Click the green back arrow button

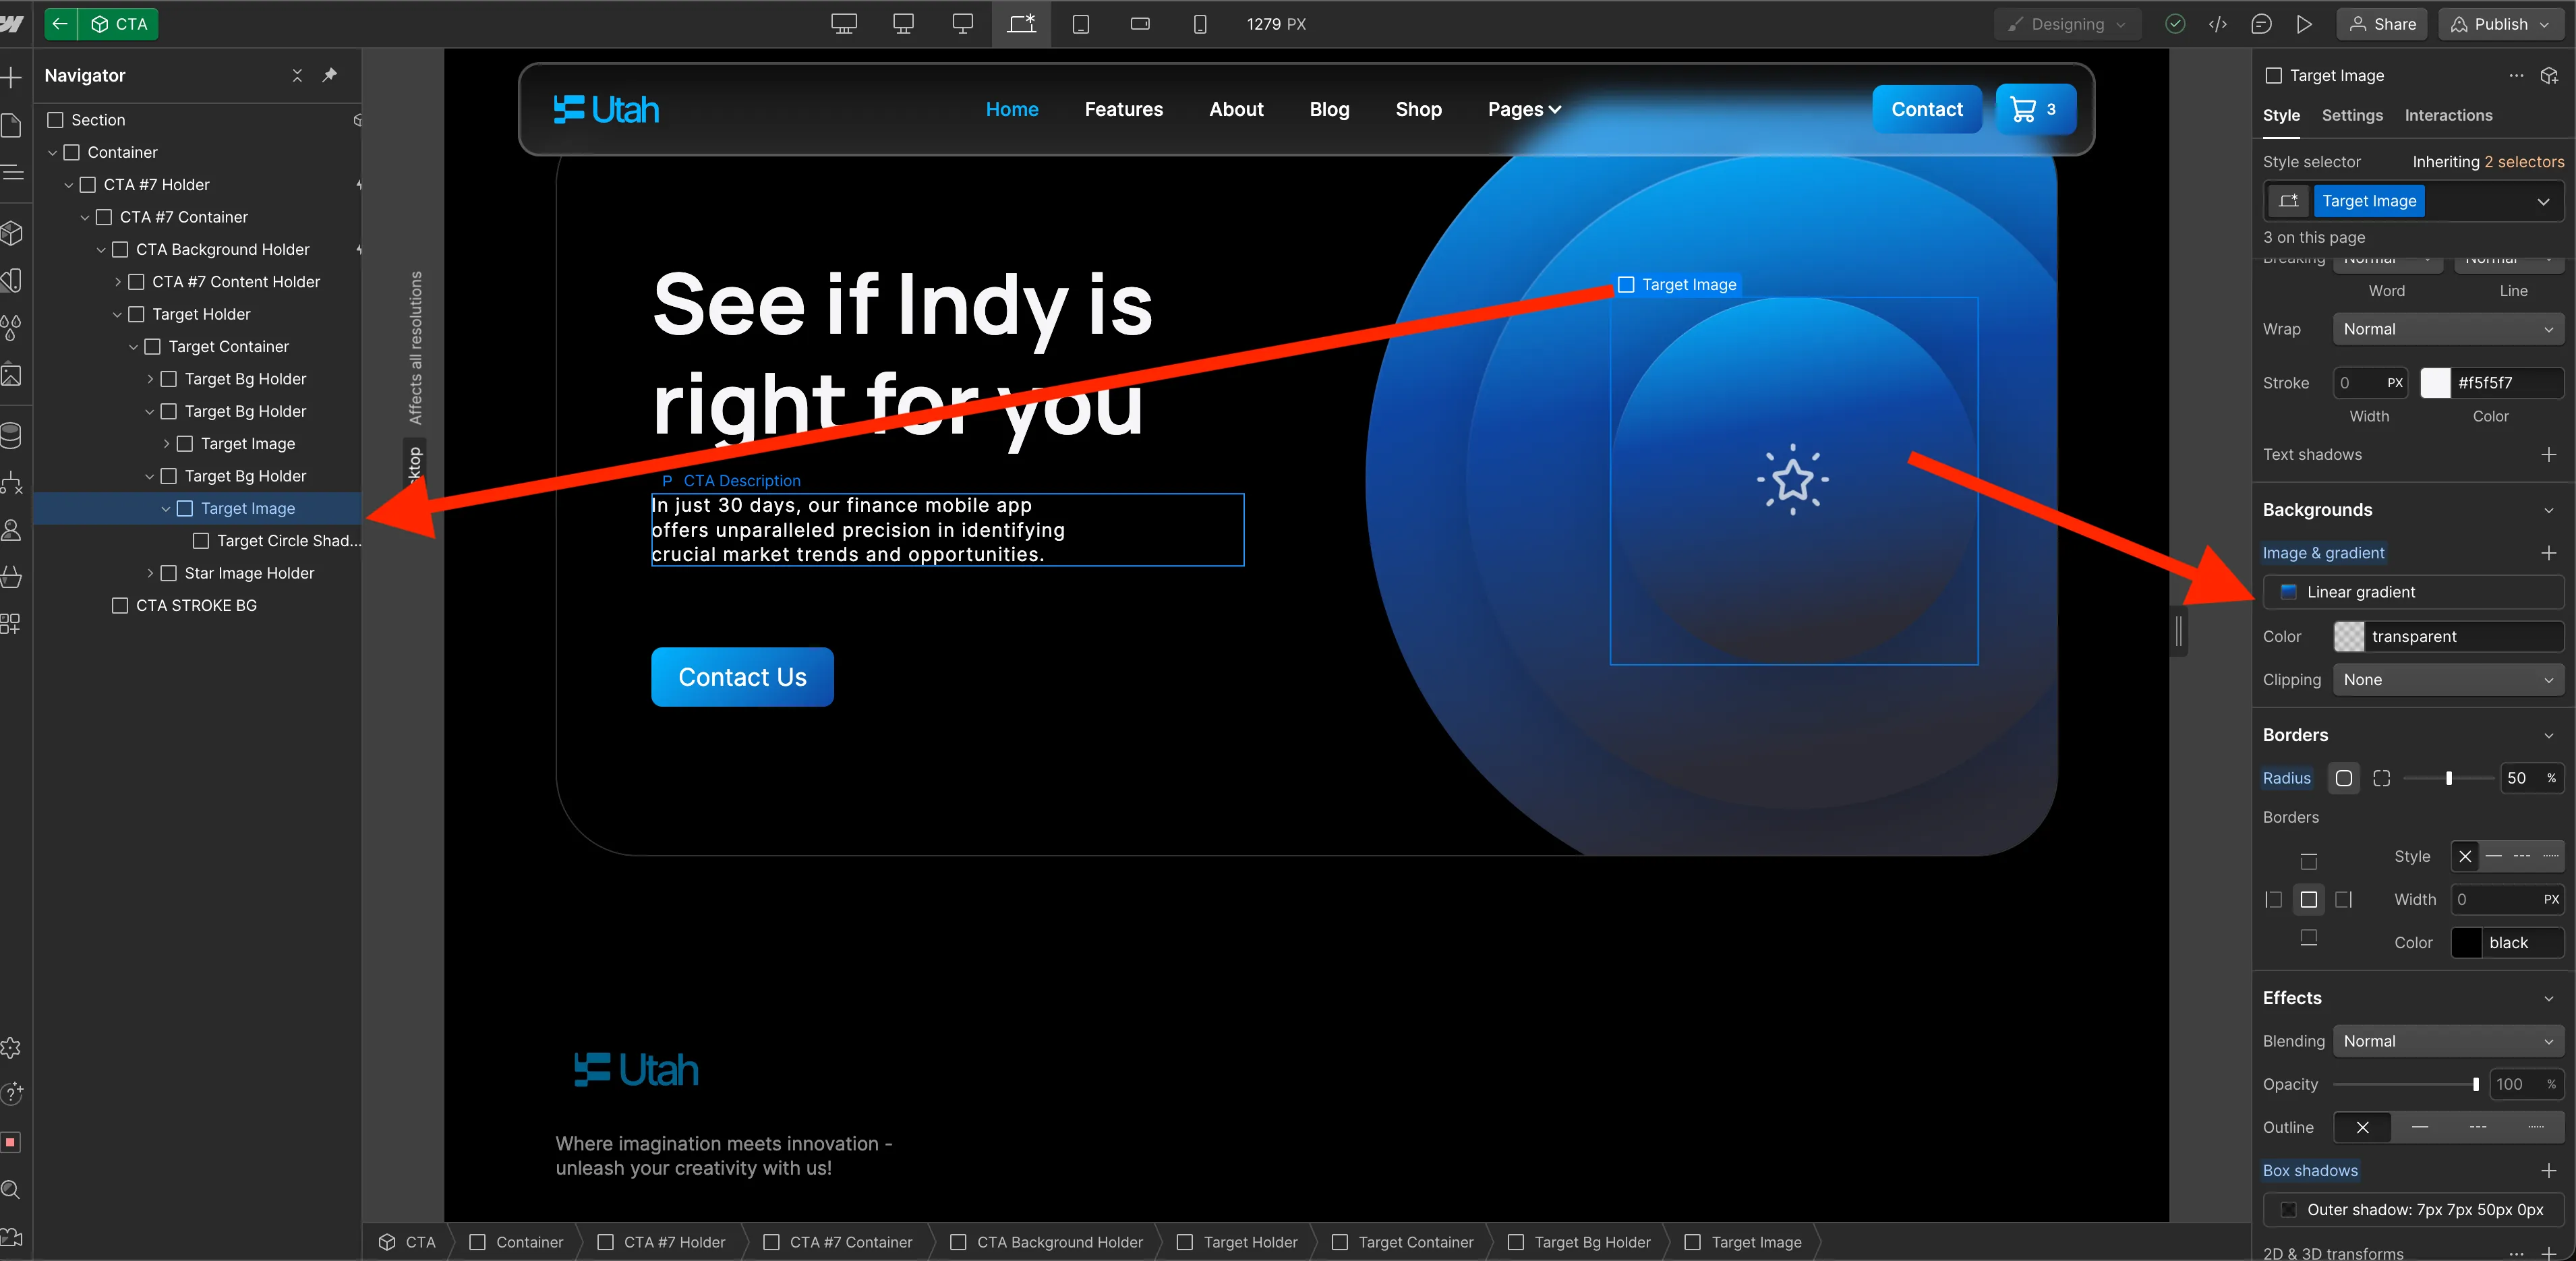(x=60, y=24)
